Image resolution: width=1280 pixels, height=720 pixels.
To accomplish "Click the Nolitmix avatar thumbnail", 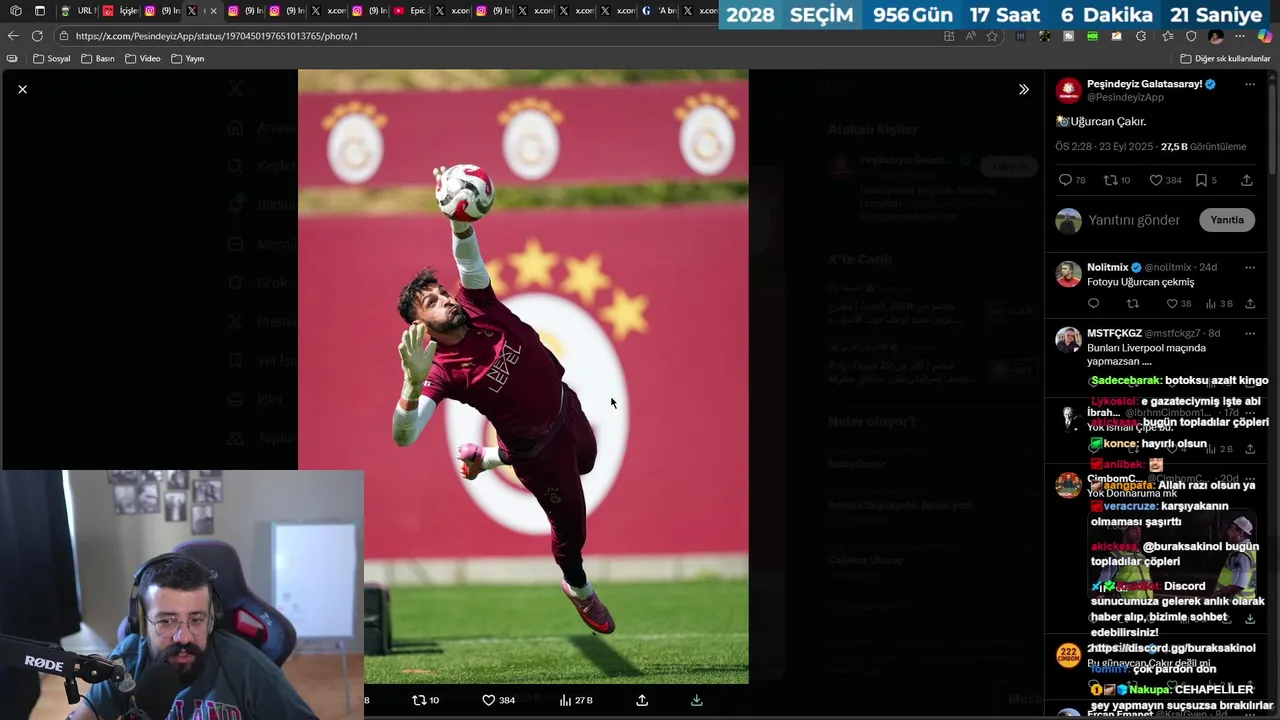I will pos(1069,273).
